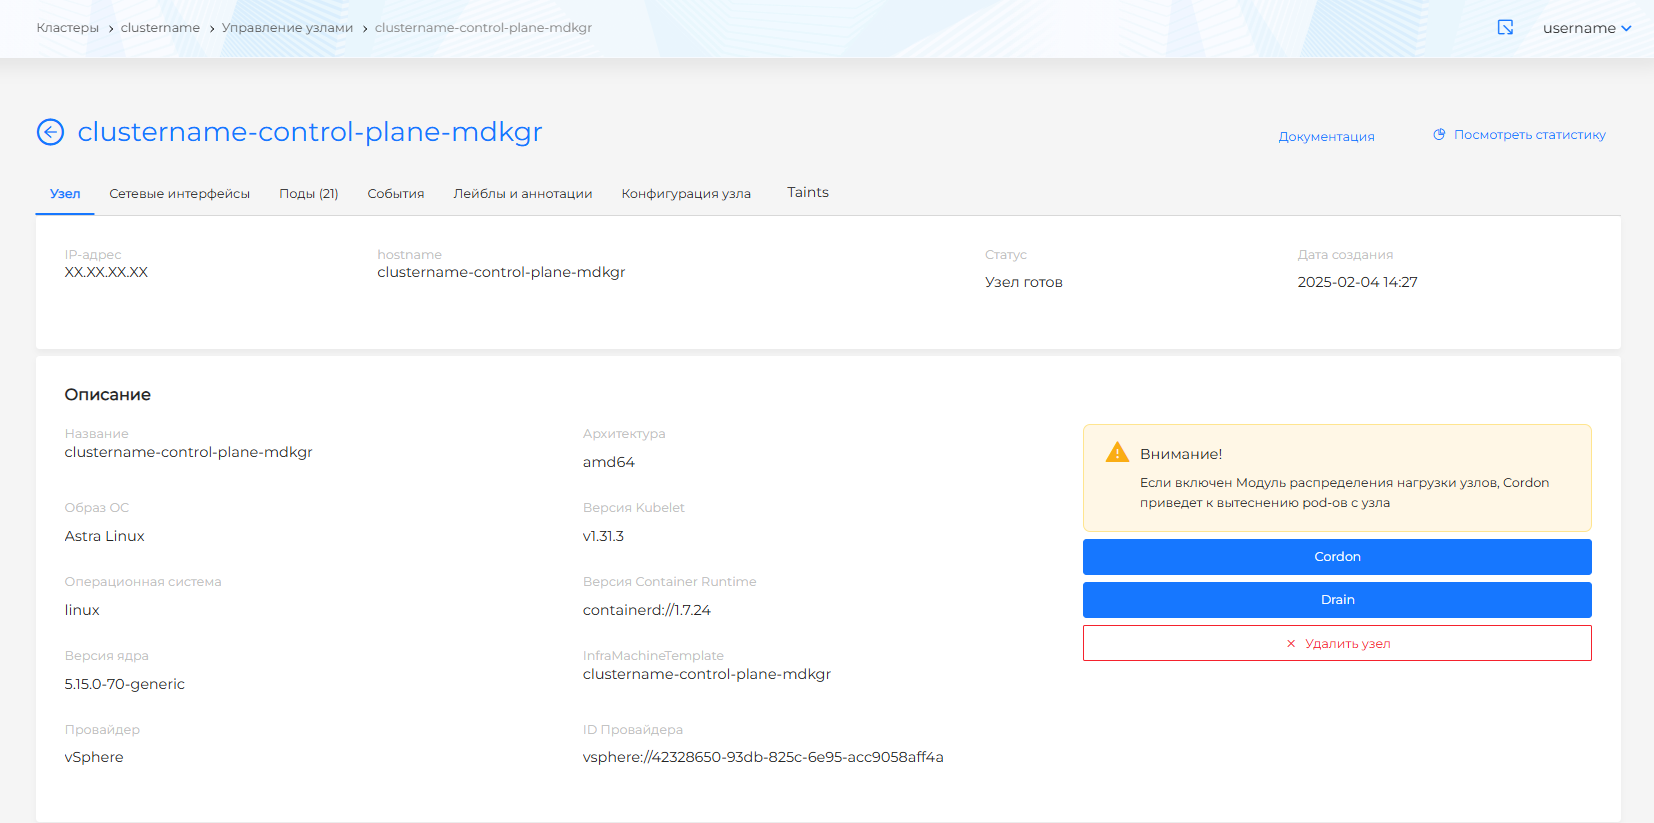Click Посмотреть статистику link
This screenshot has width=1654, height=823.
click(1529, 135)
